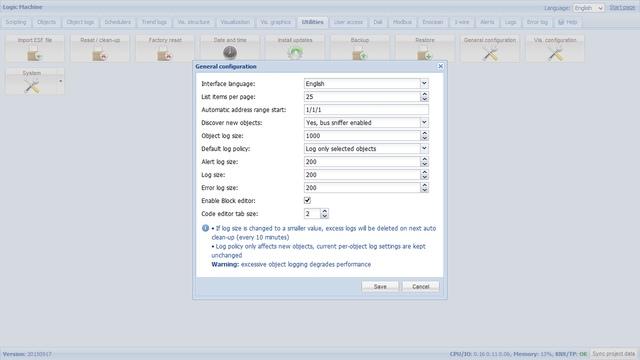Switch to the Objects tab
640x360 pixels.
(x=46, y=22)
